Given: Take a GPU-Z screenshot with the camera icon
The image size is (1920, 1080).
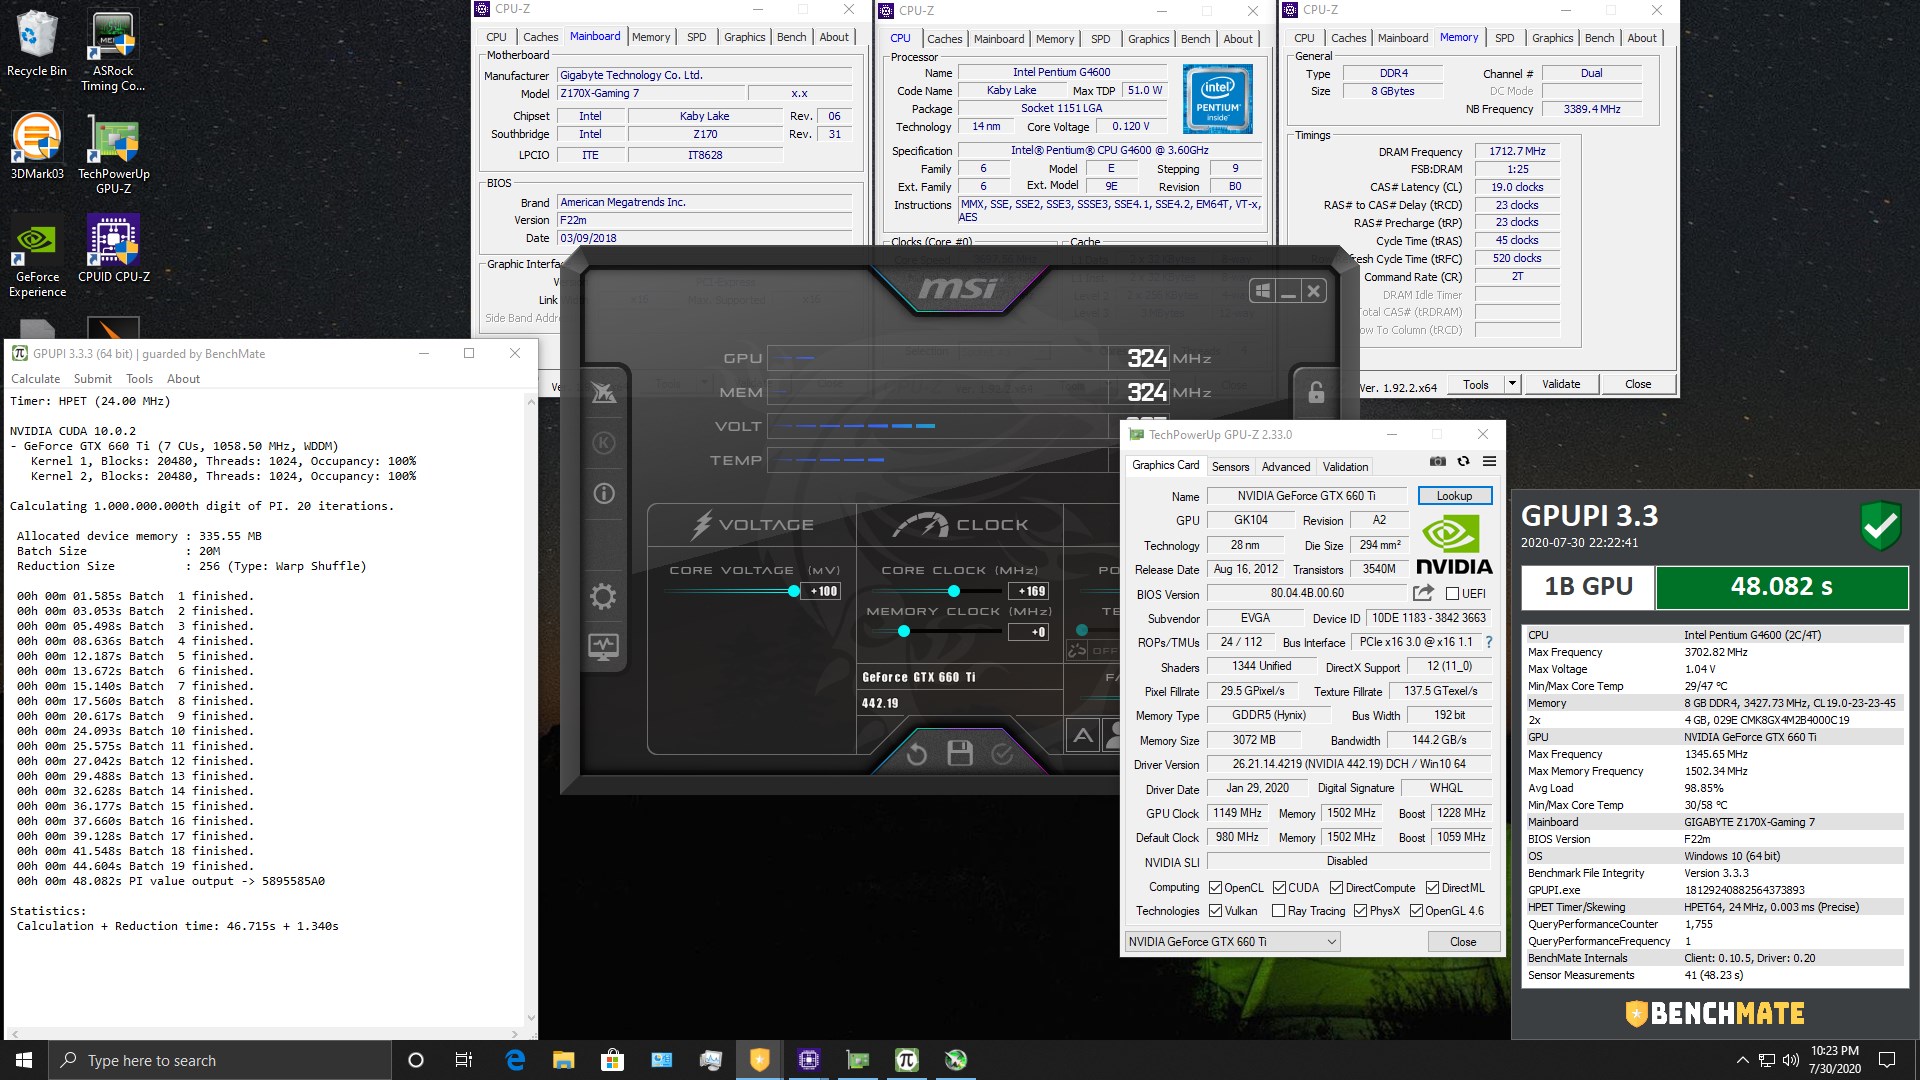Looking at the screenshot, I should click(x=1437, y=461).
